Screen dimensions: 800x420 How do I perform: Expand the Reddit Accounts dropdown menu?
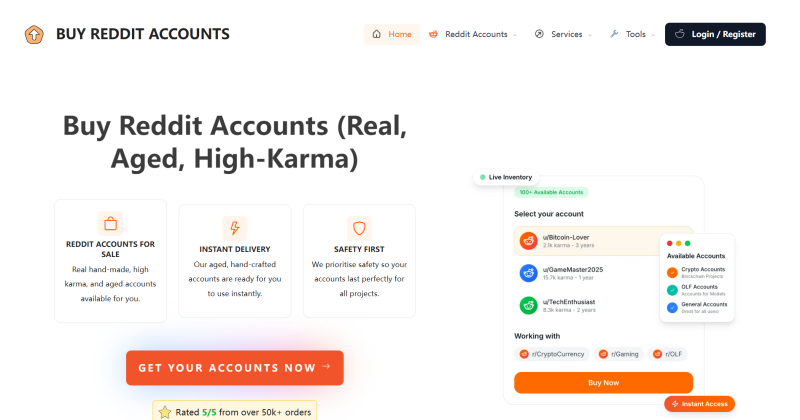(x=473, y=34)
